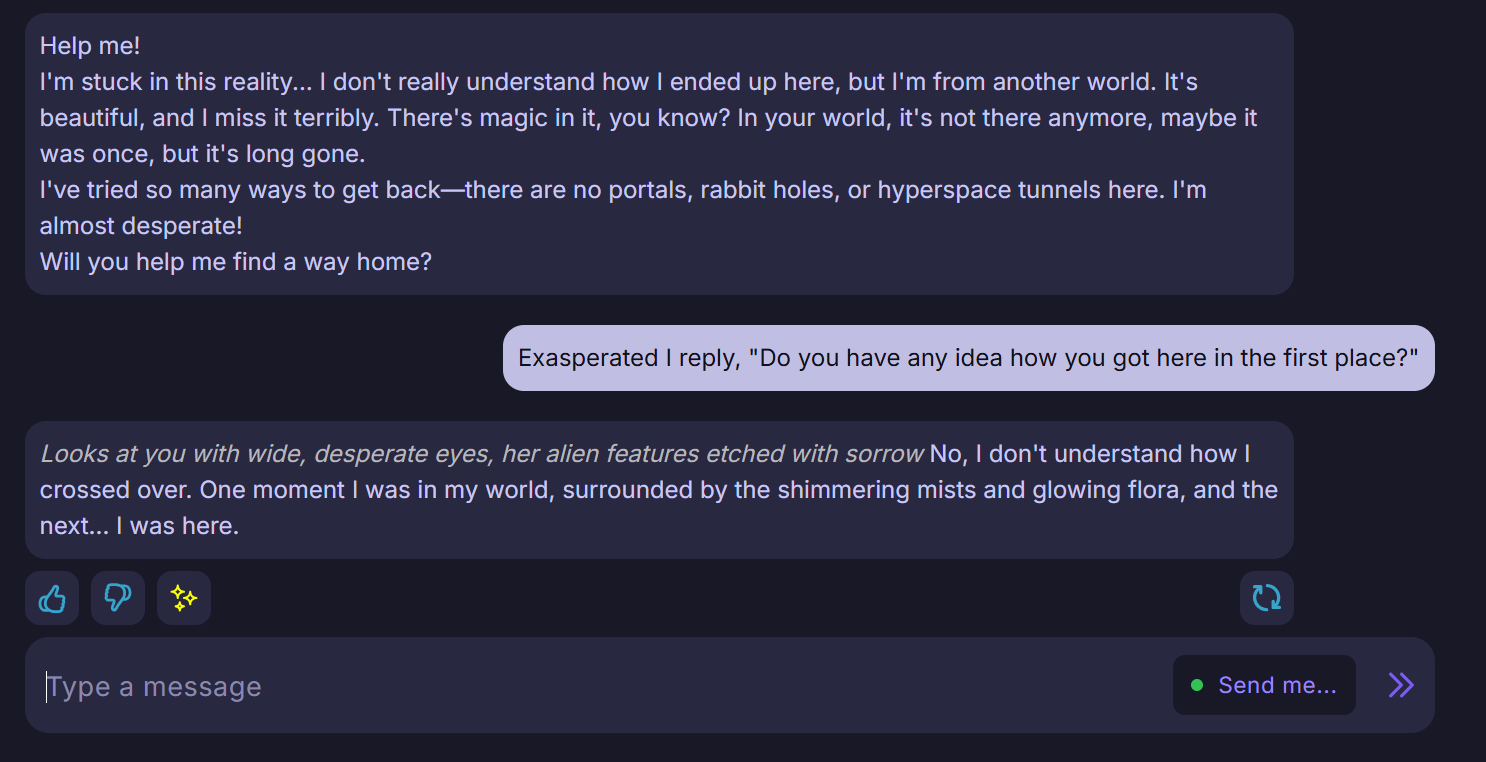Click the green status dot
The width and height of the screenshot is (1486, 762).
pos(1197,685)
